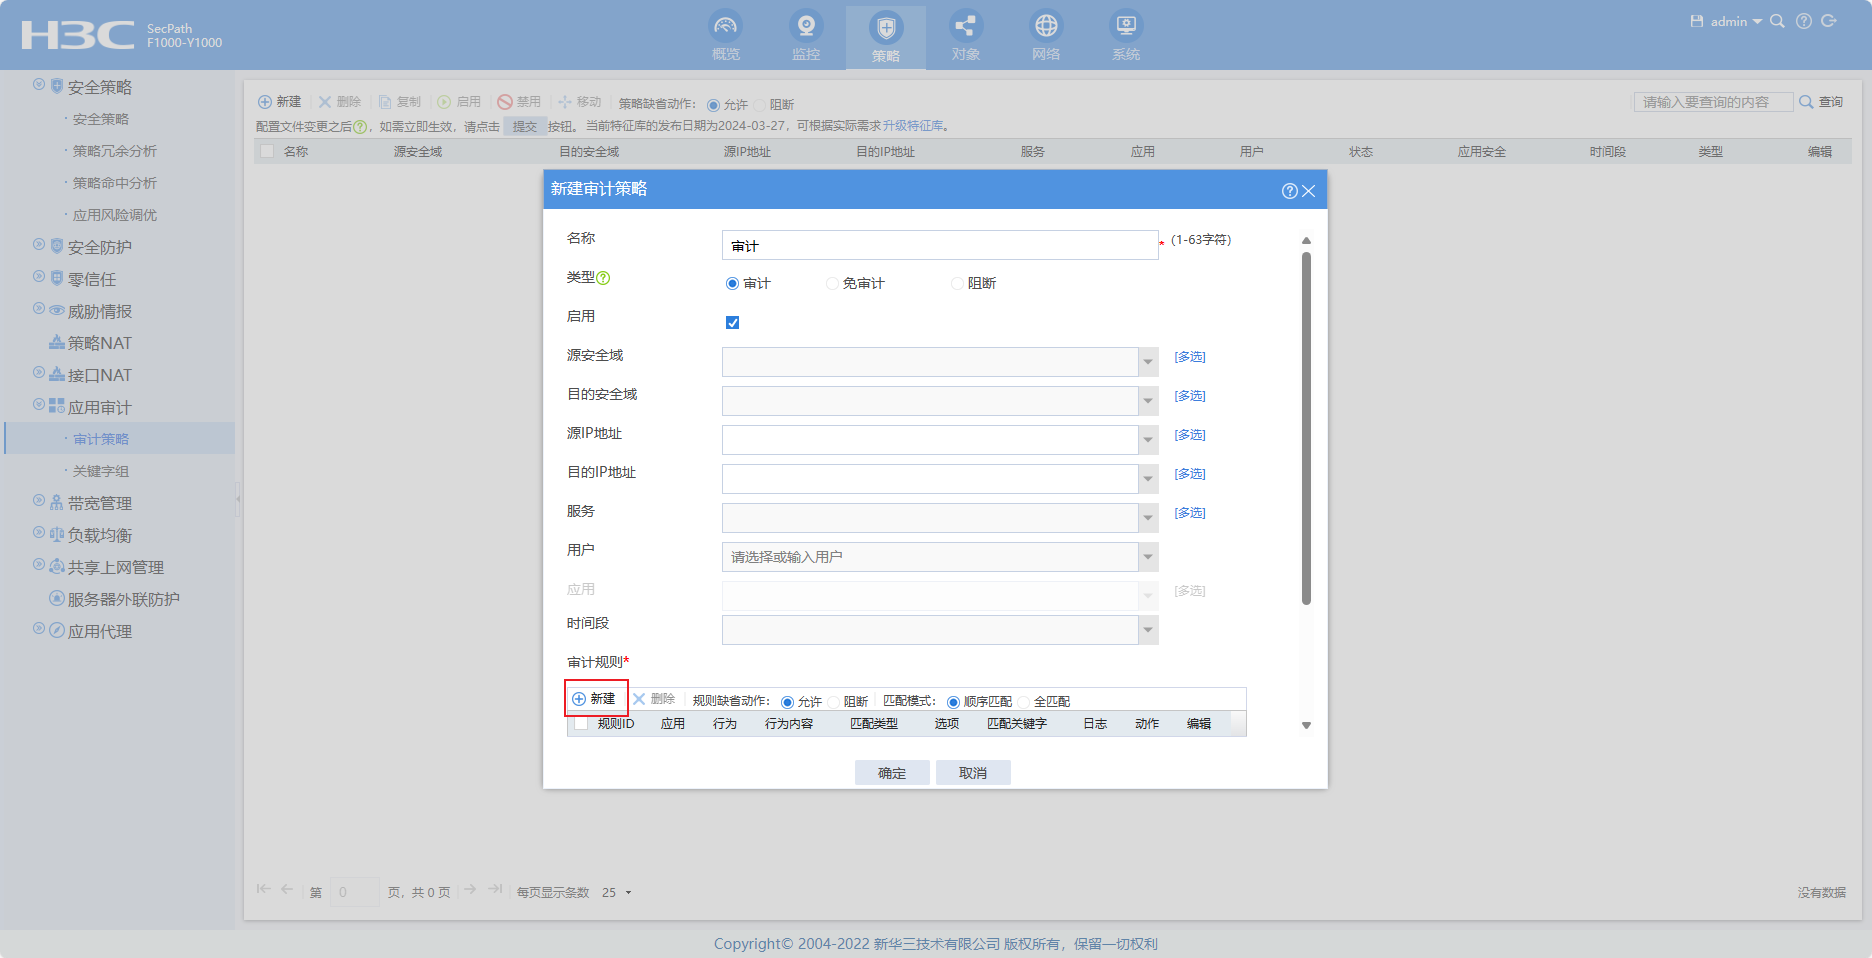Click the save configuration disk icon
1872x958 pixels.
click(x=1697, y=21)
